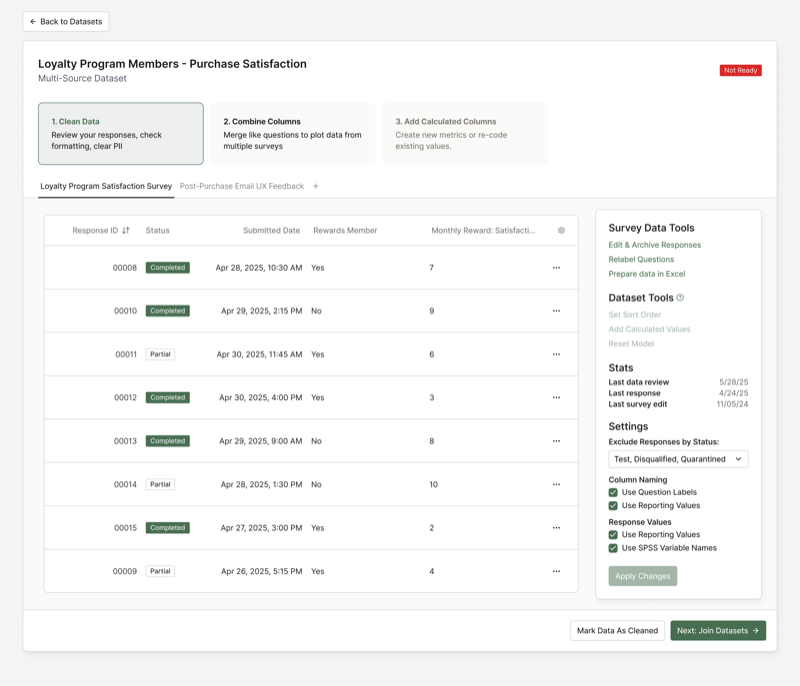800x686 pixels.
Task: Open row actions menu for response 00015
Action: click(x=556, y=528)
